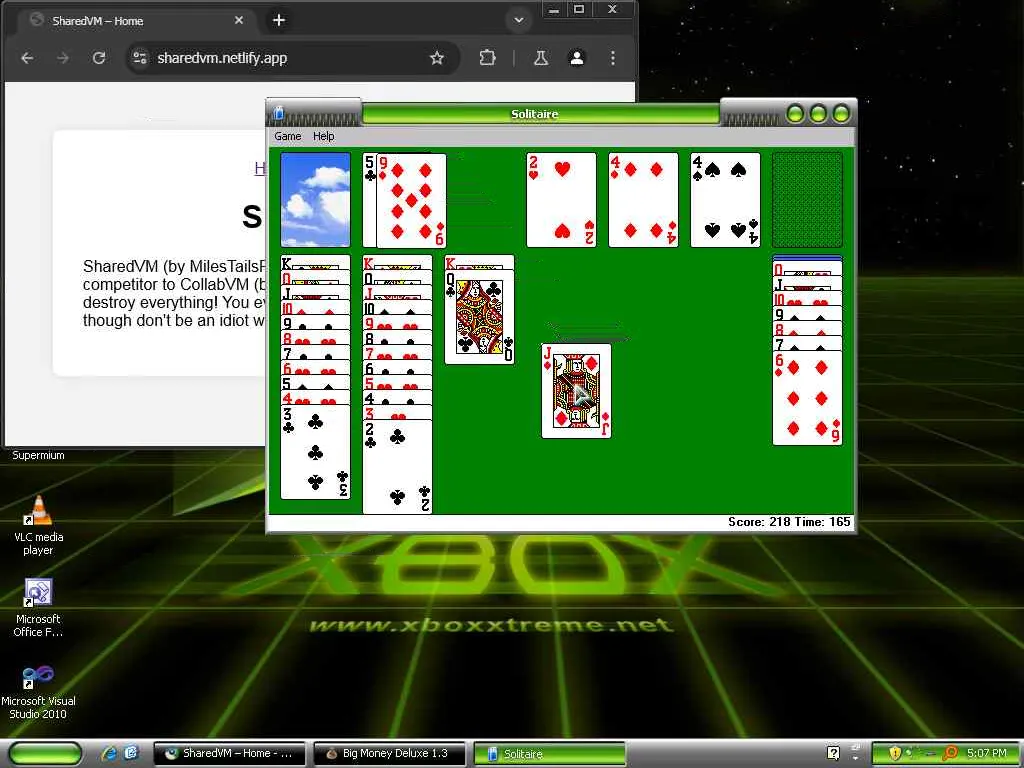Image resolution: width=1024 pixels, height=768 pixels.
Task: Open Microsoft Visual Studio 2010 shortcut
Action: coord(39,692)
